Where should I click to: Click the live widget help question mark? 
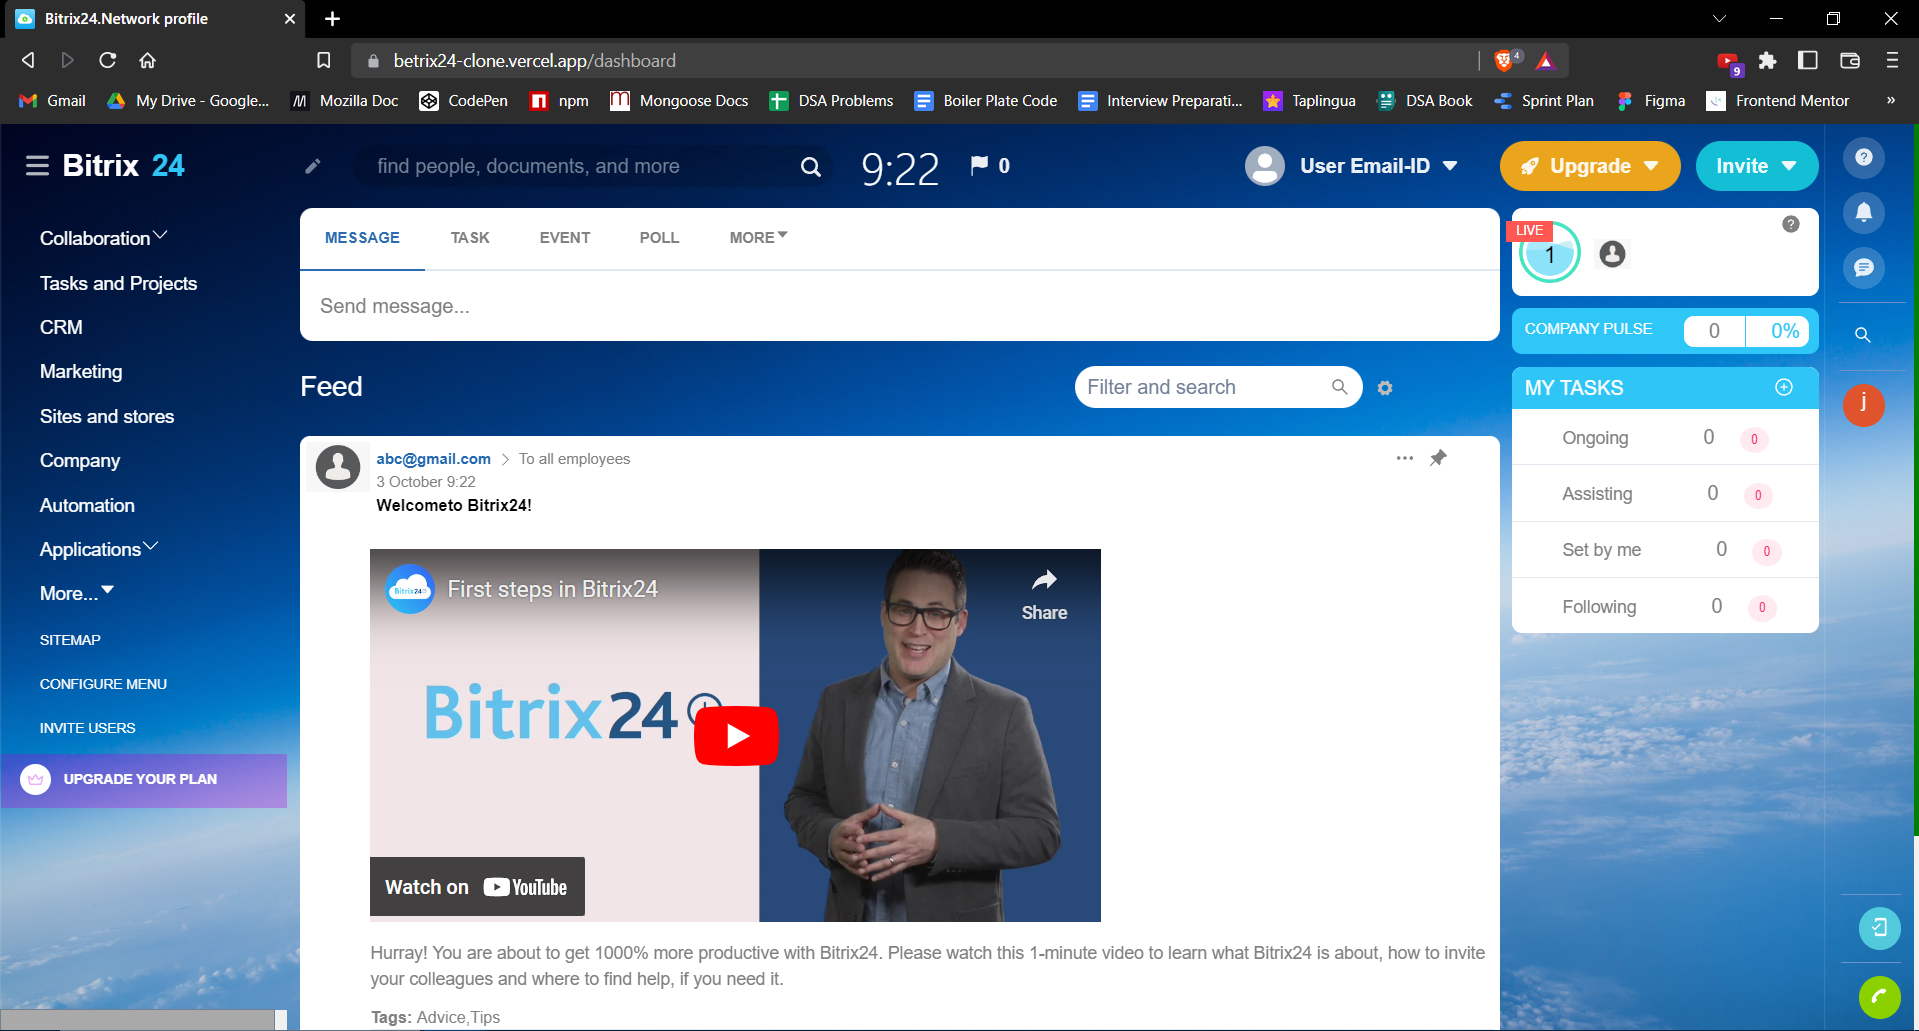[1791, 224]
